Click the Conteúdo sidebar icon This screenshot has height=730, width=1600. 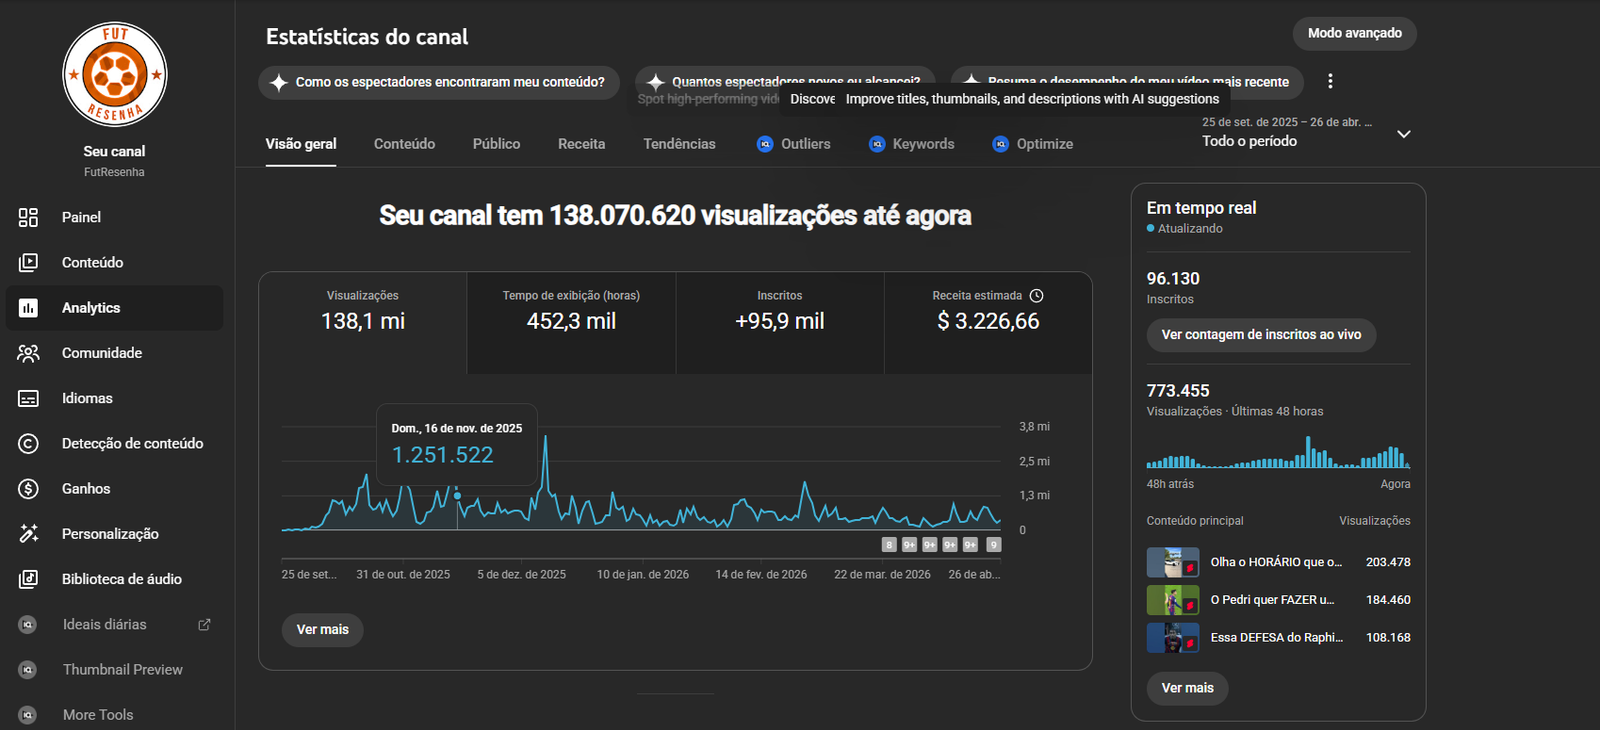[28, 262]
